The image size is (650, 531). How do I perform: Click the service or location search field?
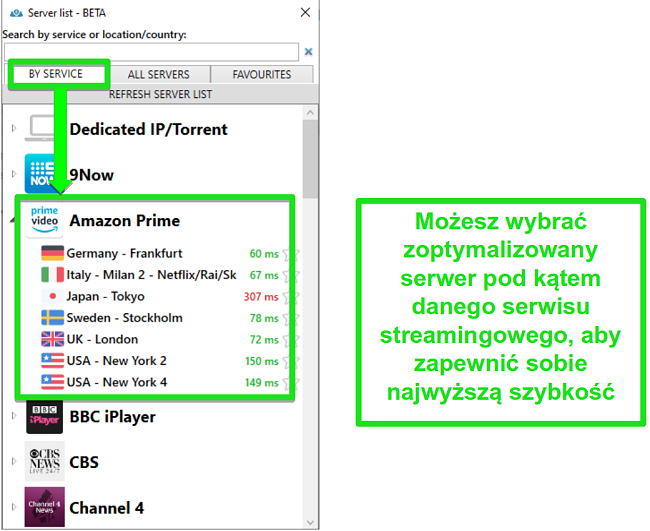151,51
